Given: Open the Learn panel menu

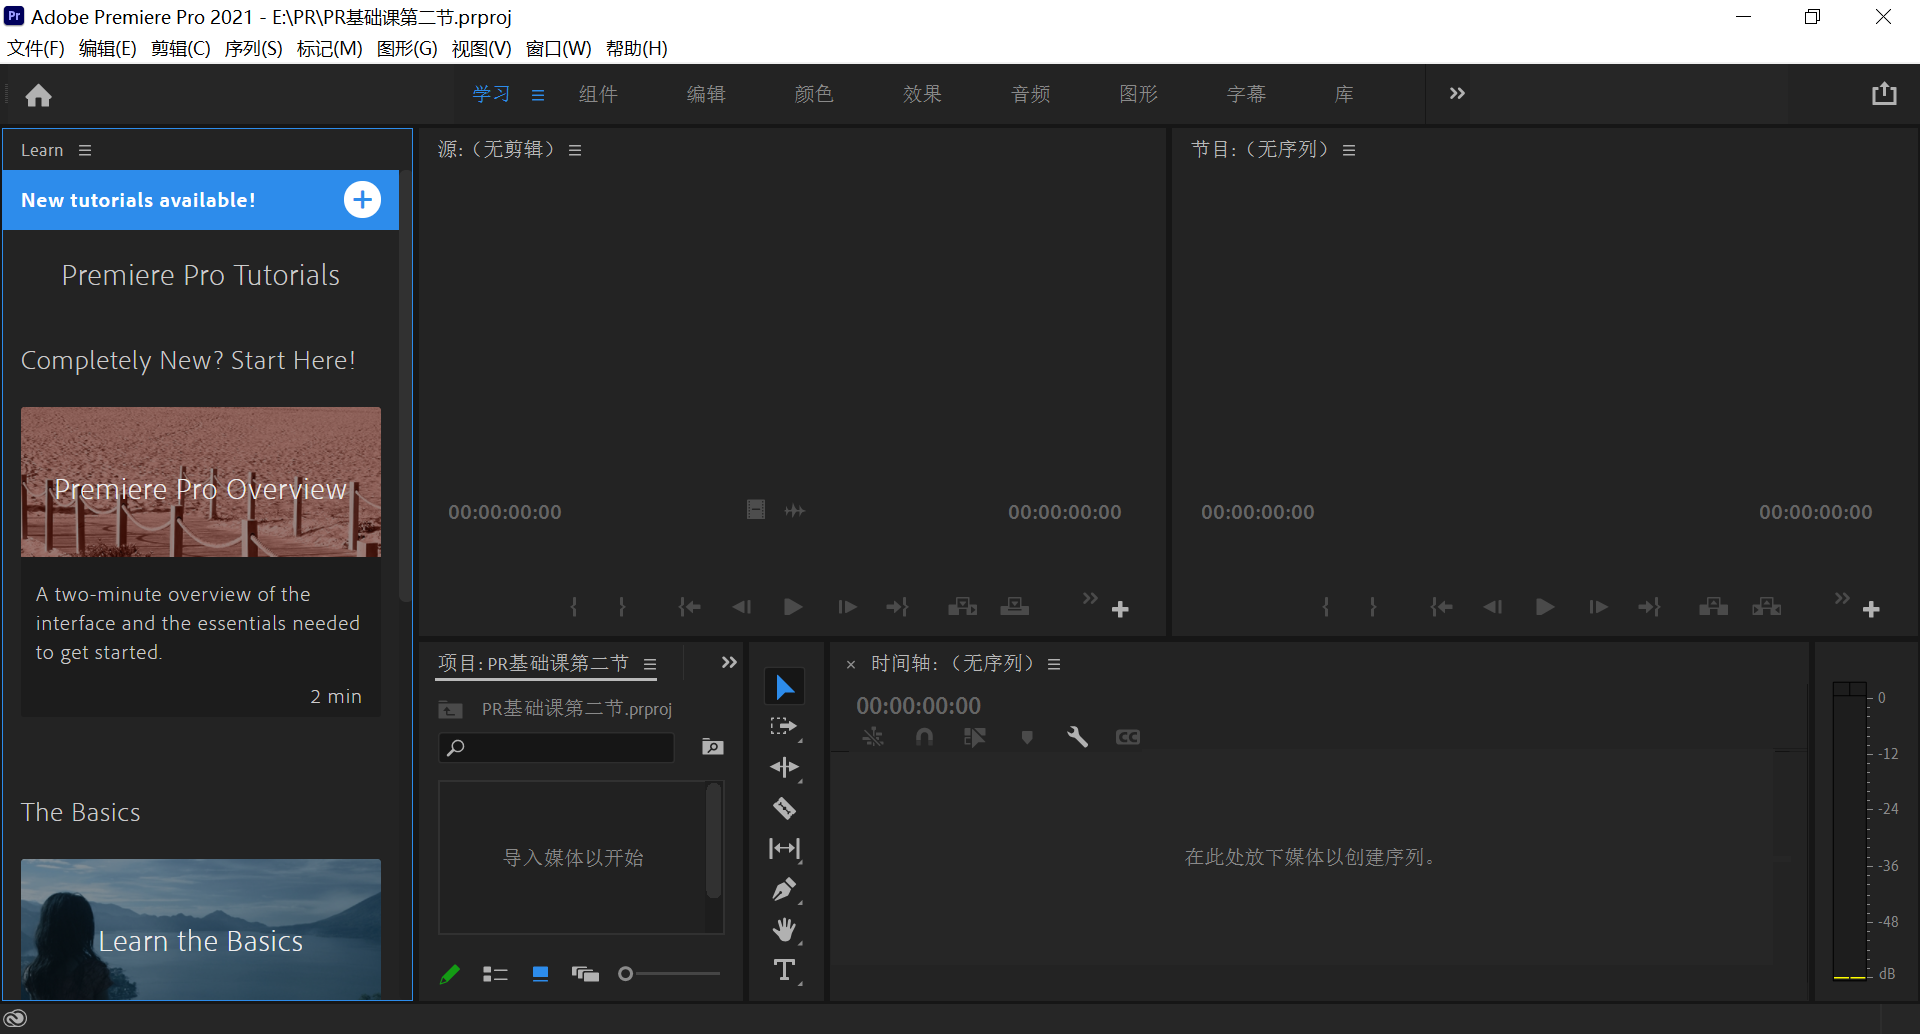Looking at the screenshot, I should click(x=85, y=150).
